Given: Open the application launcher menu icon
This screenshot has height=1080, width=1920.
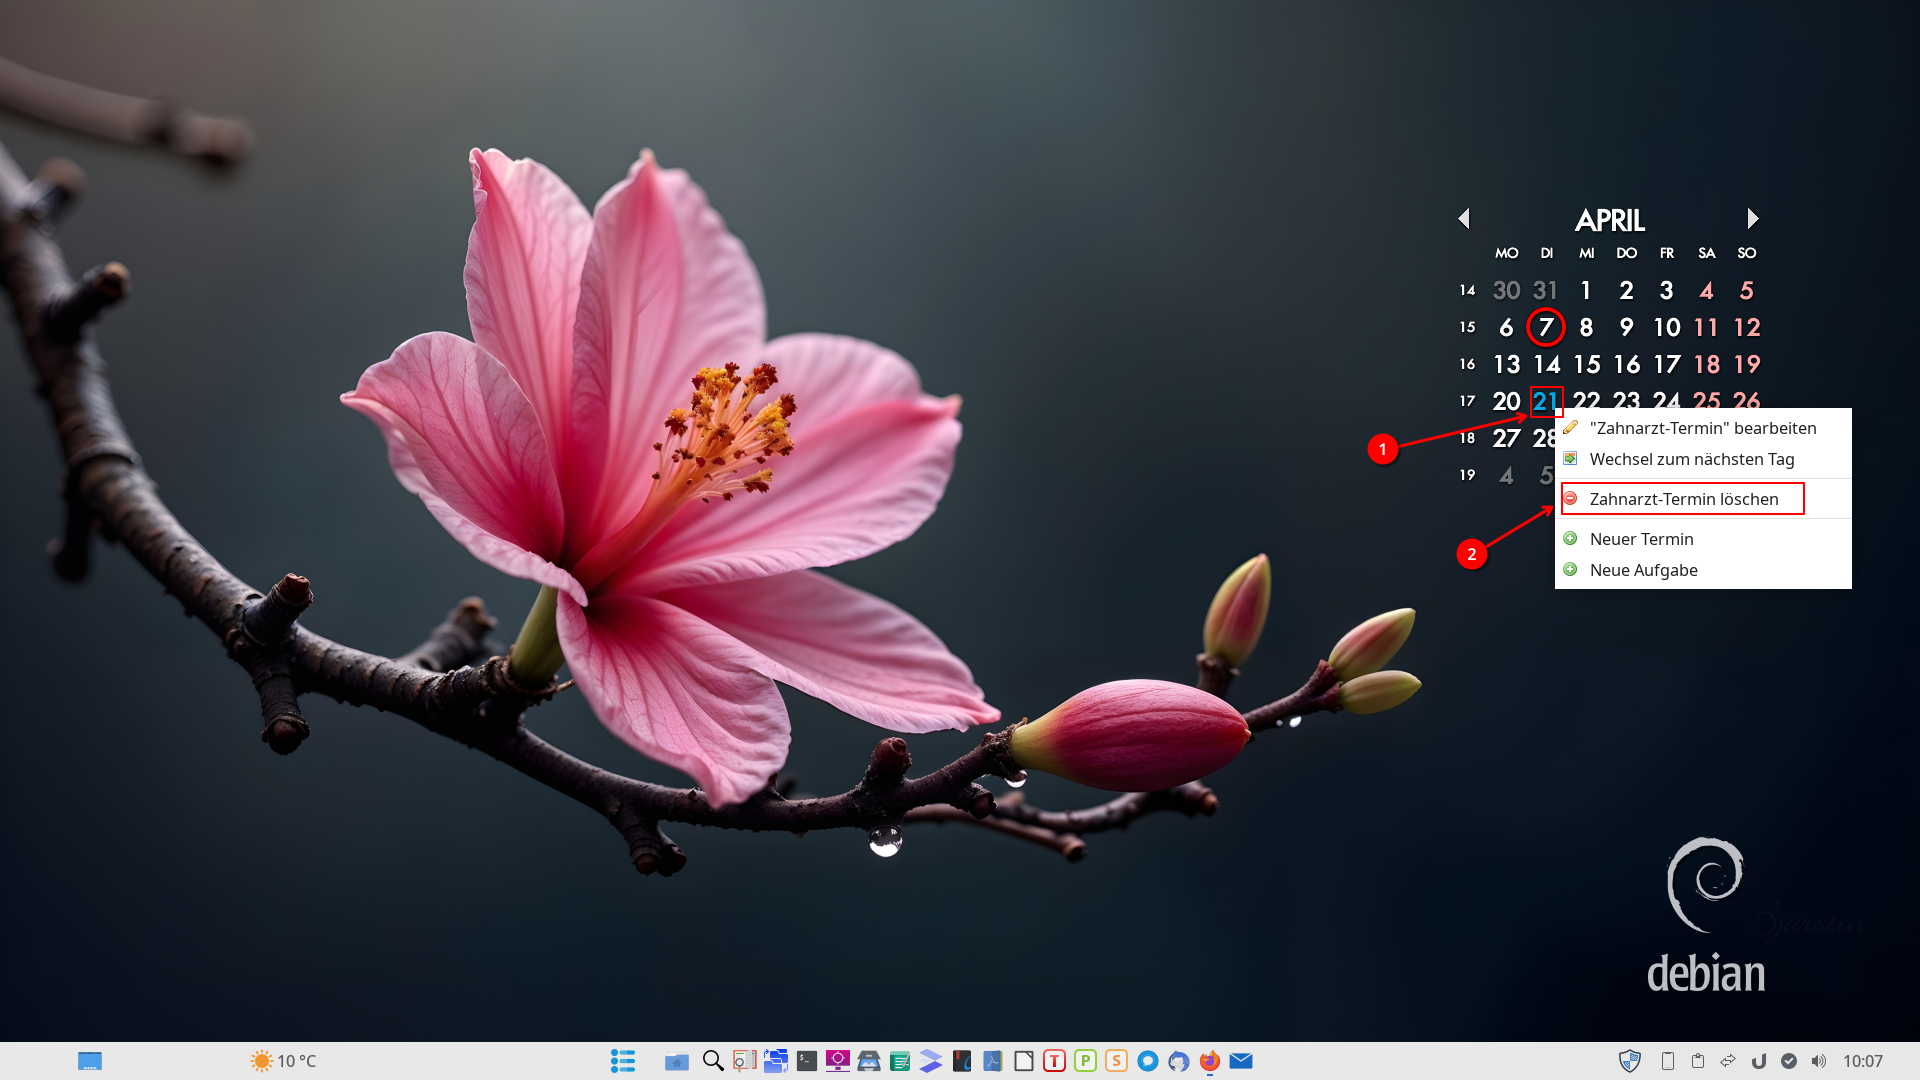Looking at the screenshot, I should pos(622,1061).
